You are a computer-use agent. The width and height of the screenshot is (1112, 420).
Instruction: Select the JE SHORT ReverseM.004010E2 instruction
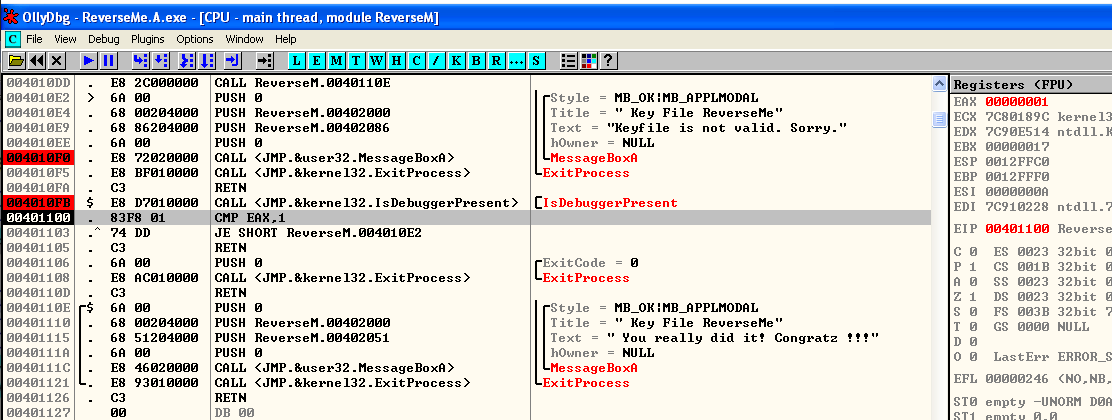point(316,233)
